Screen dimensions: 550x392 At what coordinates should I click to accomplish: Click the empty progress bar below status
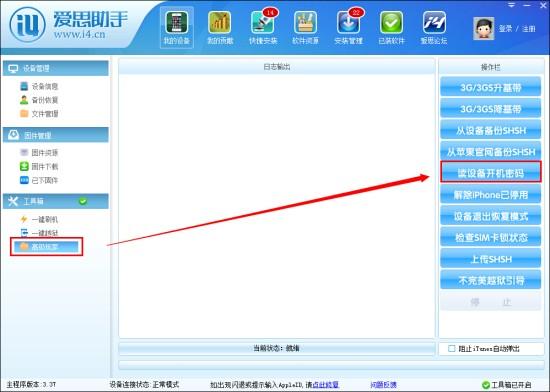[331, 365]
